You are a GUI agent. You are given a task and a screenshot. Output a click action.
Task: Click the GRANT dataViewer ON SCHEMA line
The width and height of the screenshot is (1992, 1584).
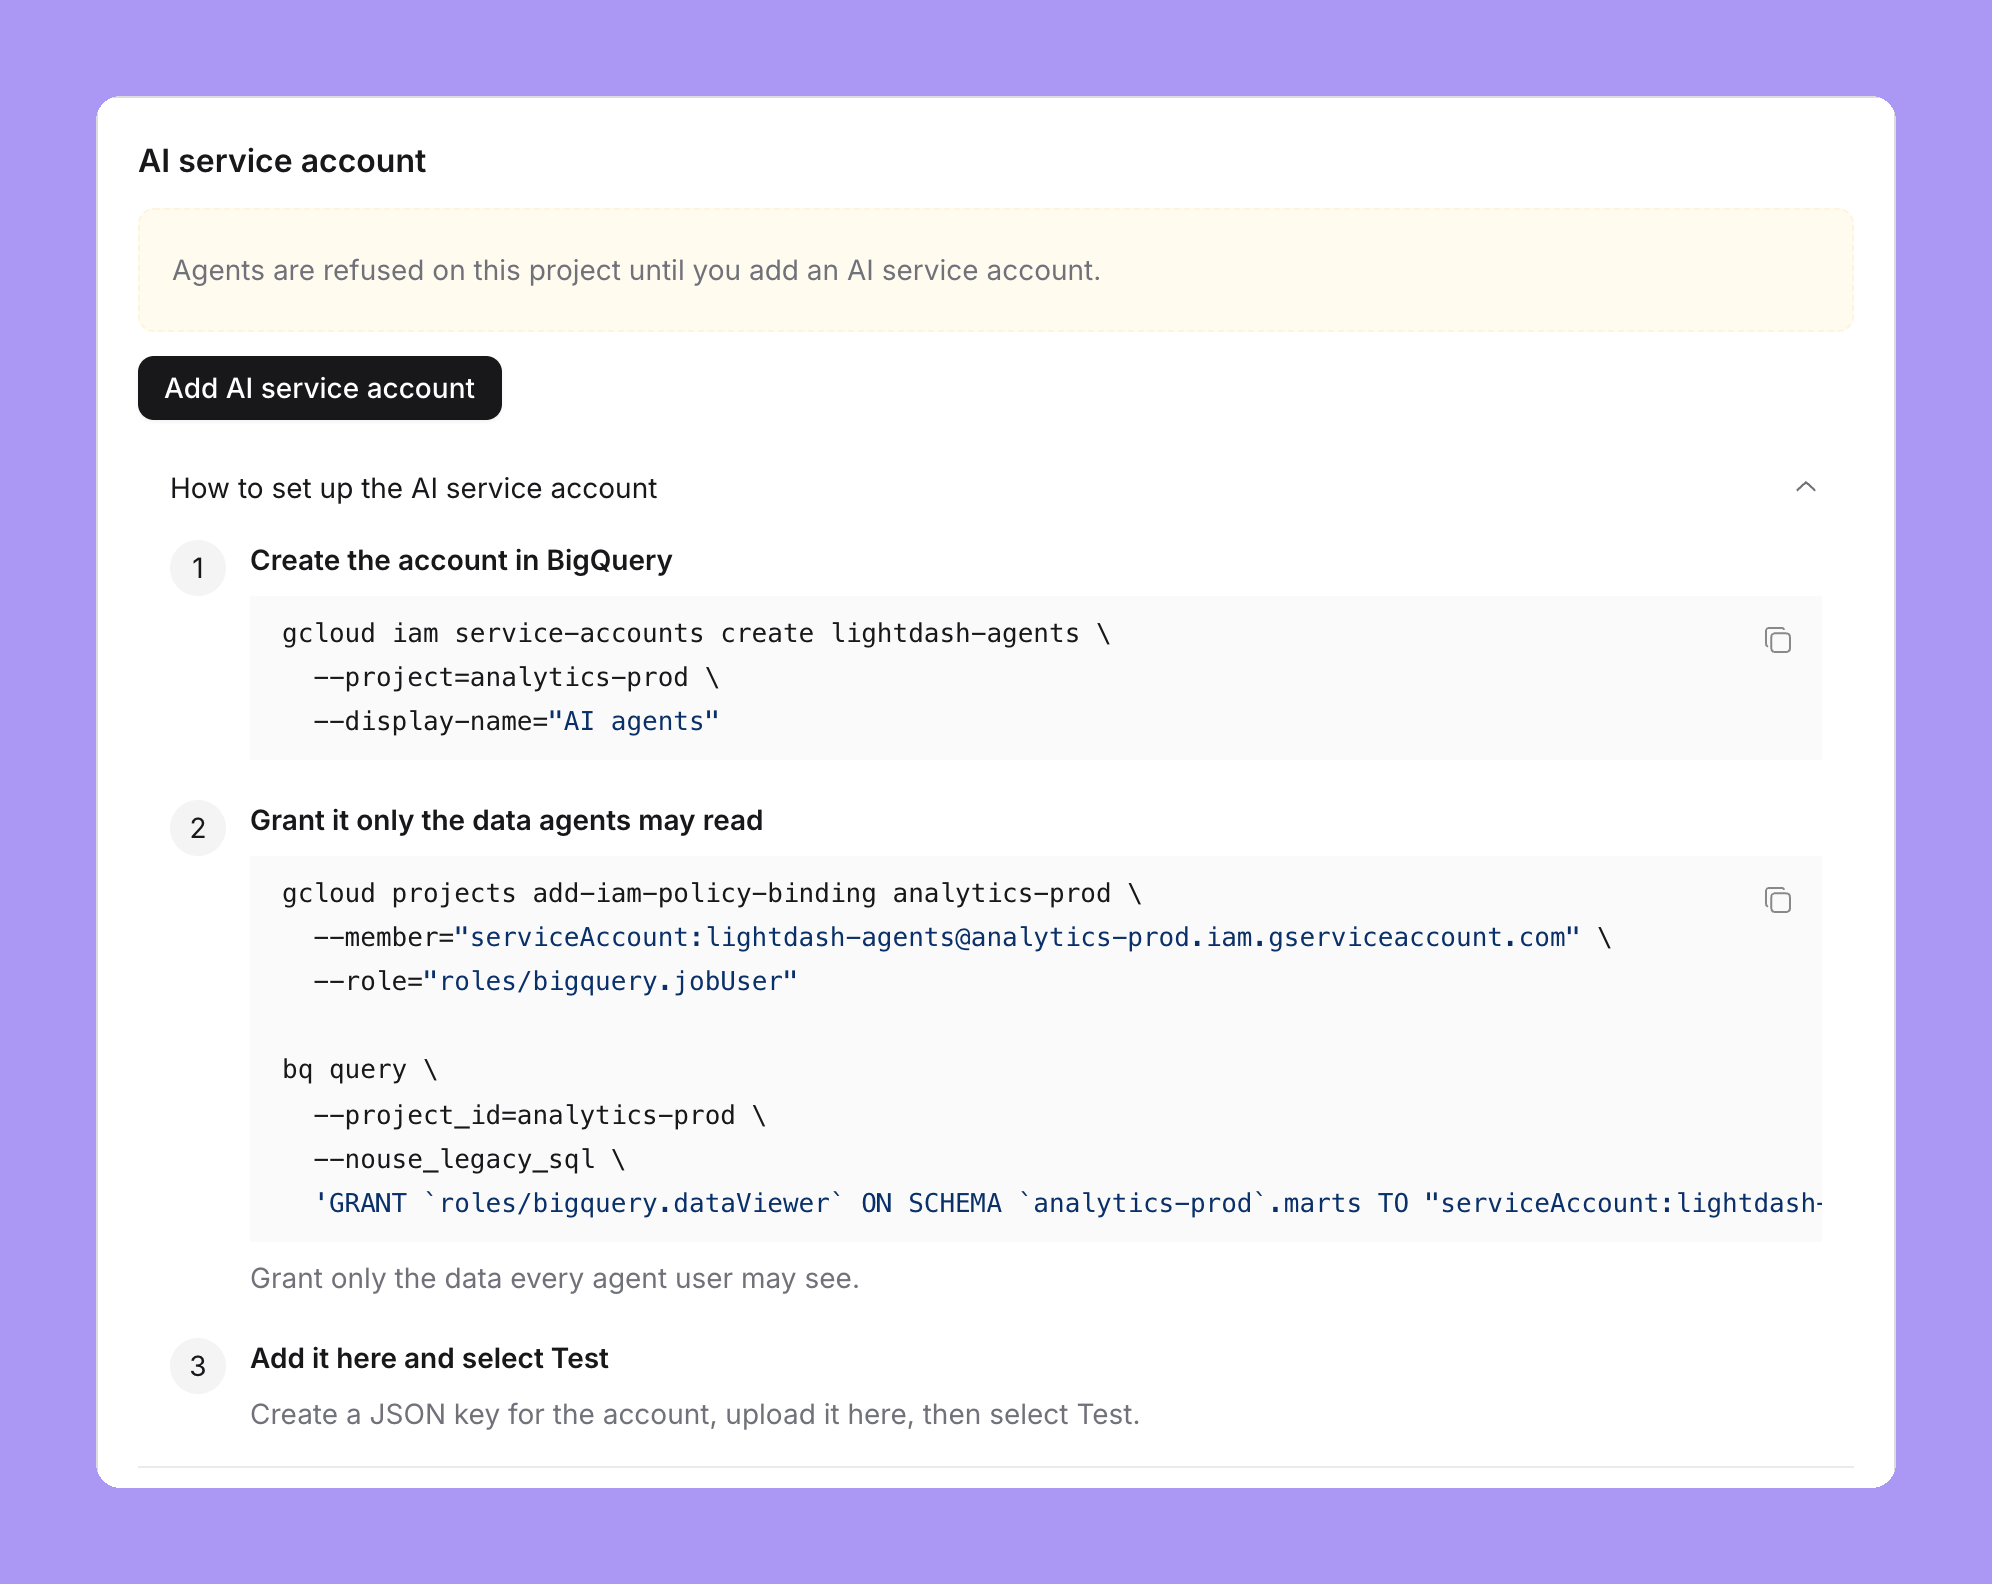[1067, 1203]
